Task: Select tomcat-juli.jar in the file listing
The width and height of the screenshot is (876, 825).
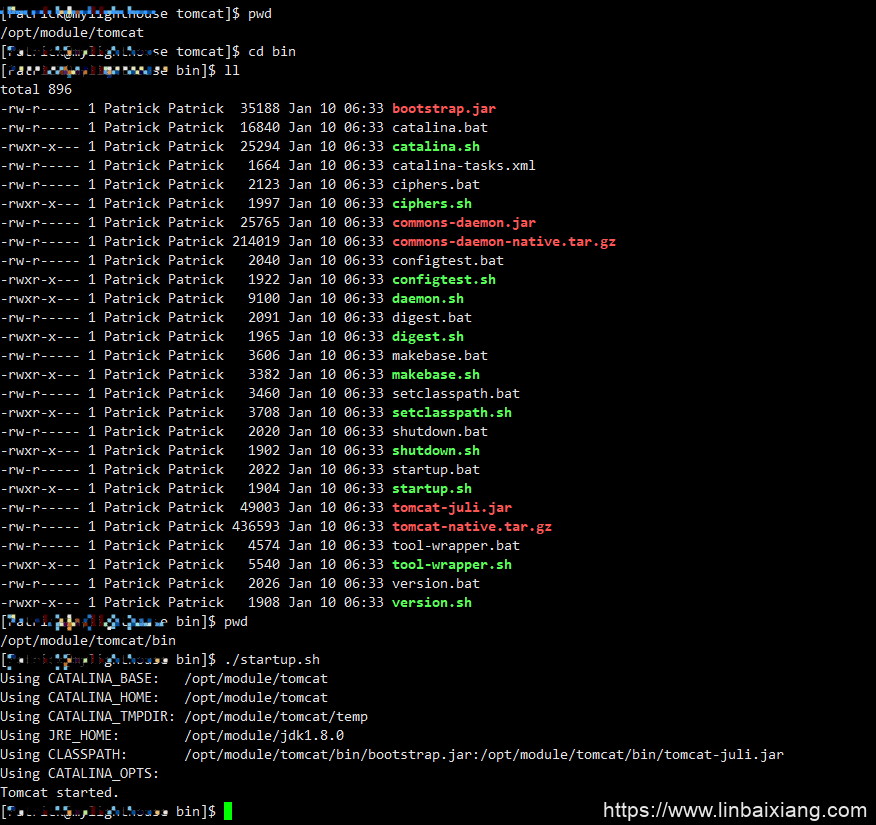Action: pos(452,507)
